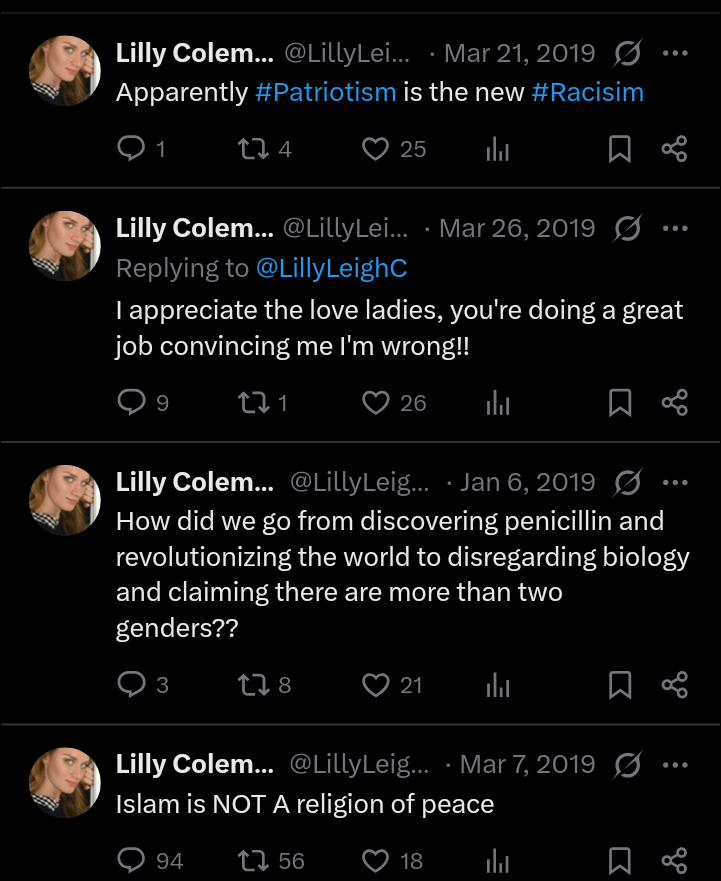The image size is (721, 881).
Task: View analytics for the Mar 21 tweet
Action: coord(497,149)
